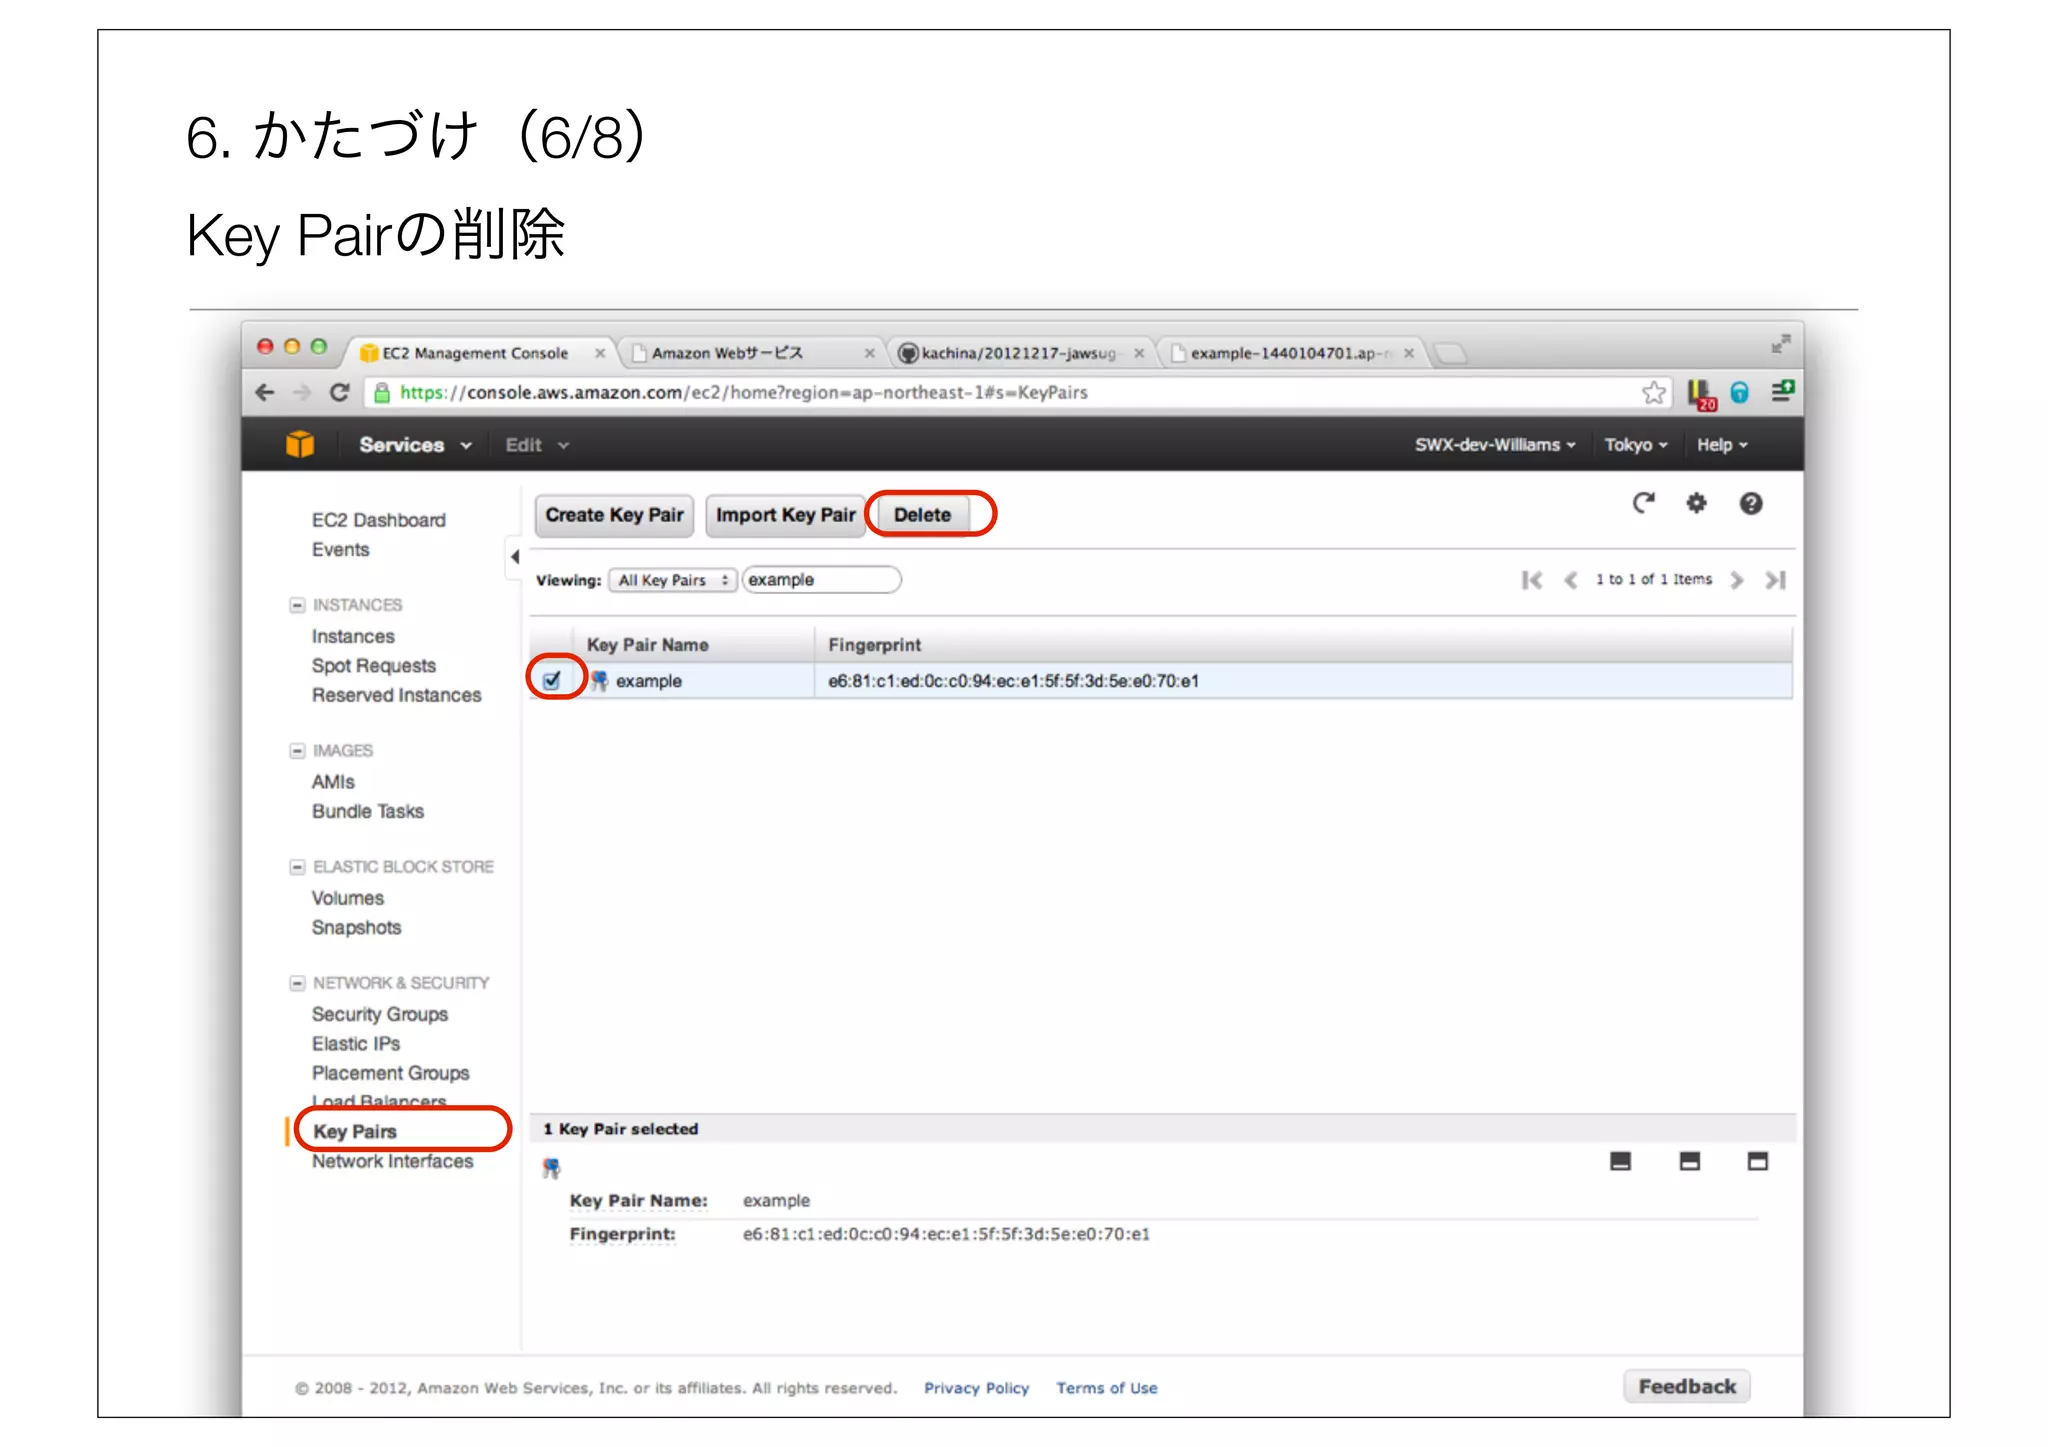The image size is (2048, 1447).
Task: Collapse the INSTANCES section
Action: tap(297, 605)
